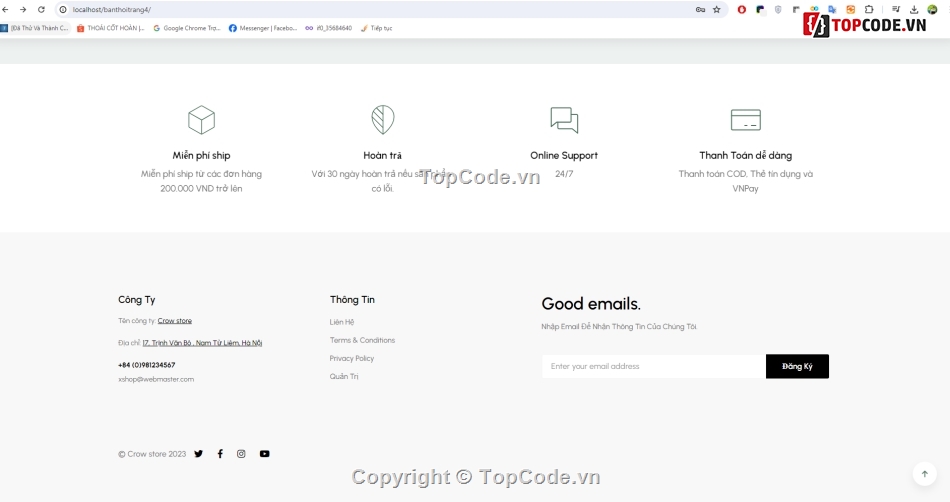Click the Online Support chat bubbles icon

pyautogui.click(x=564, y=120)
